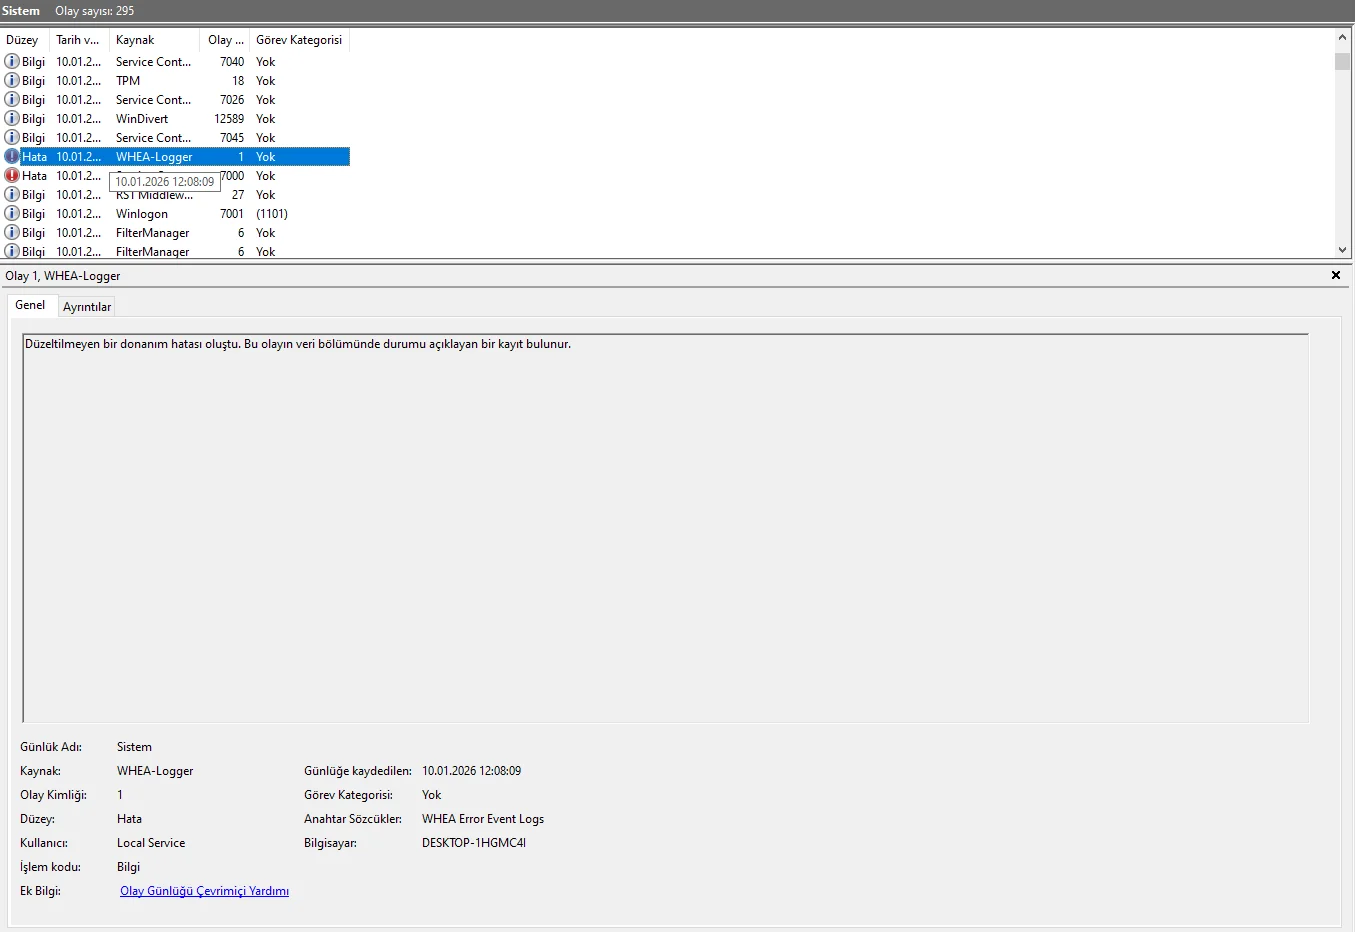The width and height of the screenshot is (1356, 932).
Task: Close the Olay 1 WHEA-Logger details pane
Action: (x=1336, y=275)
